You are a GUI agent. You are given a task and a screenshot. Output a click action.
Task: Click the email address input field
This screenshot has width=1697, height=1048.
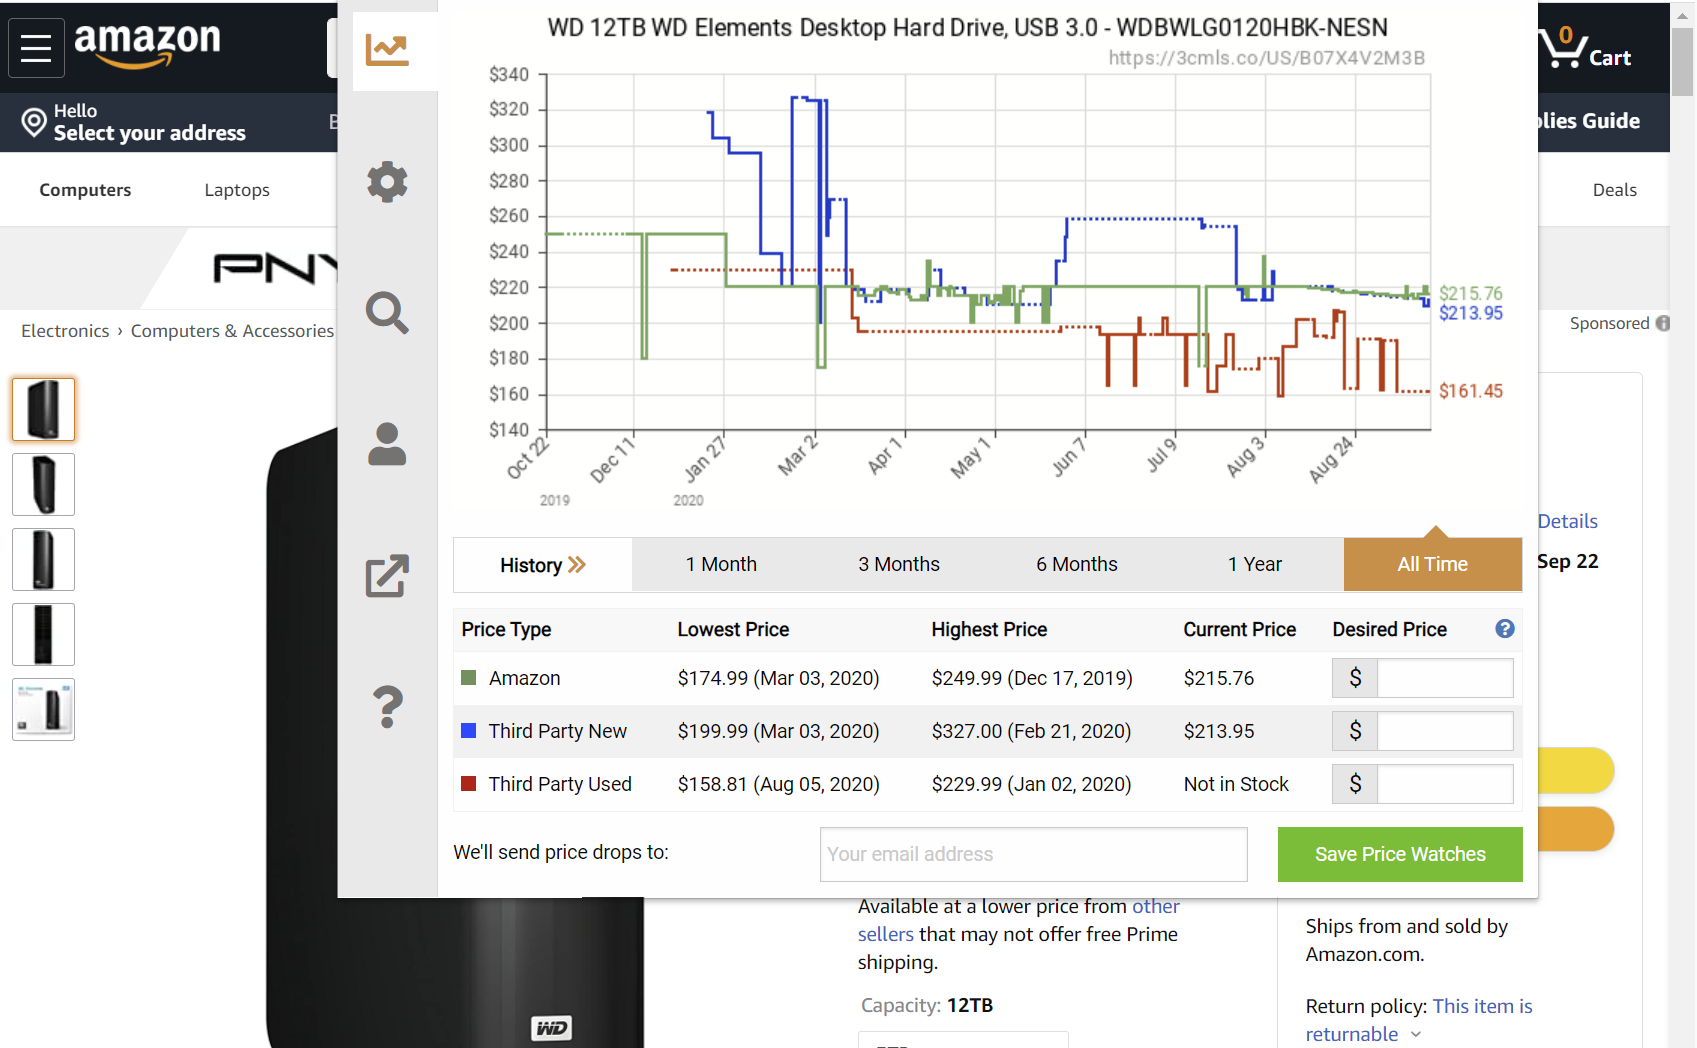[1034, 854]
